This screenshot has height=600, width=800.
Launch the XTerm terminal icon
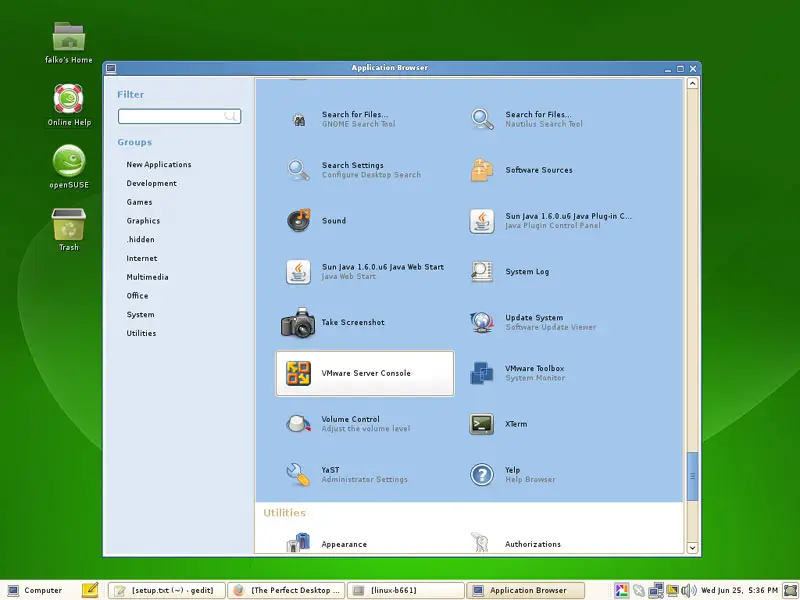click(x=482, y=424)
